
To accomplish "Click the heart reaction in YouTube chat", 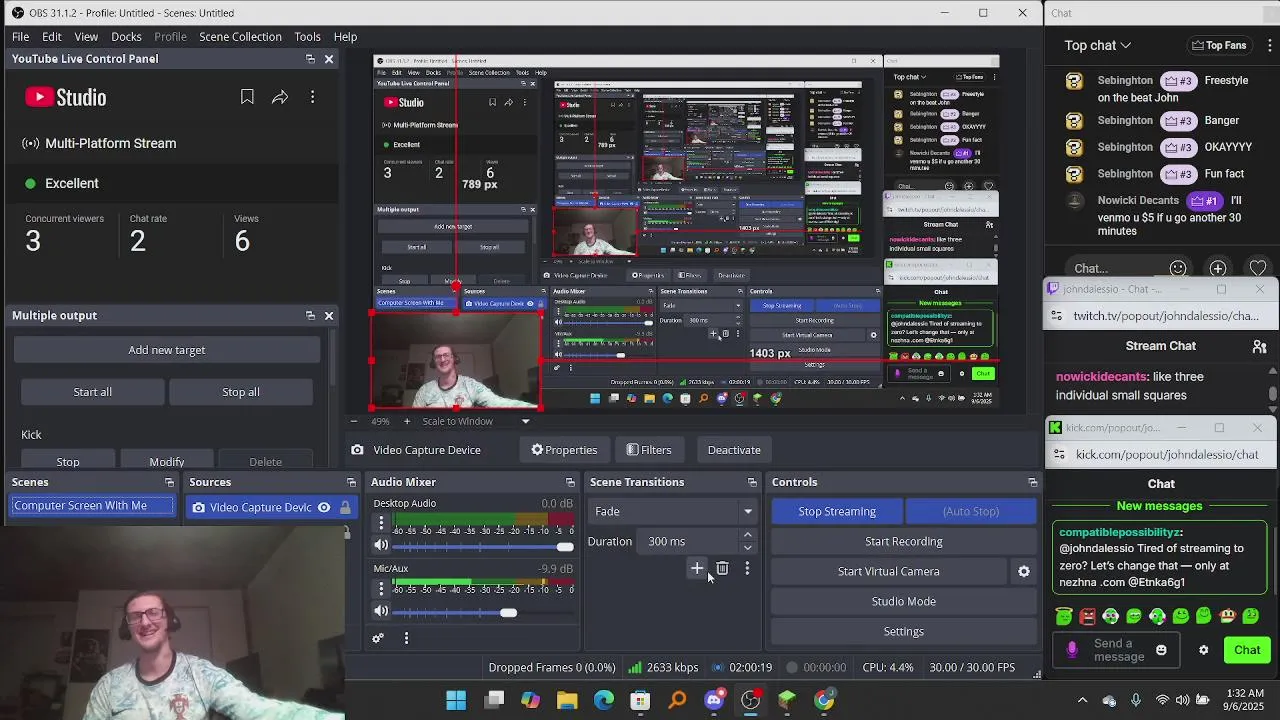I will (1258, 268).
